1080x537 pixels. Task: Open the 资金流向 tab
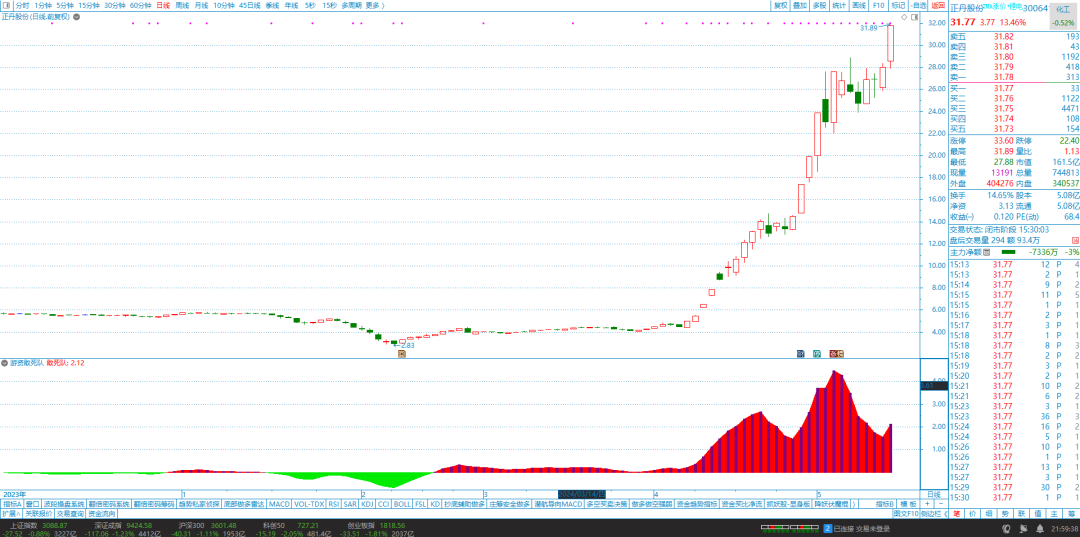[102, 514]
